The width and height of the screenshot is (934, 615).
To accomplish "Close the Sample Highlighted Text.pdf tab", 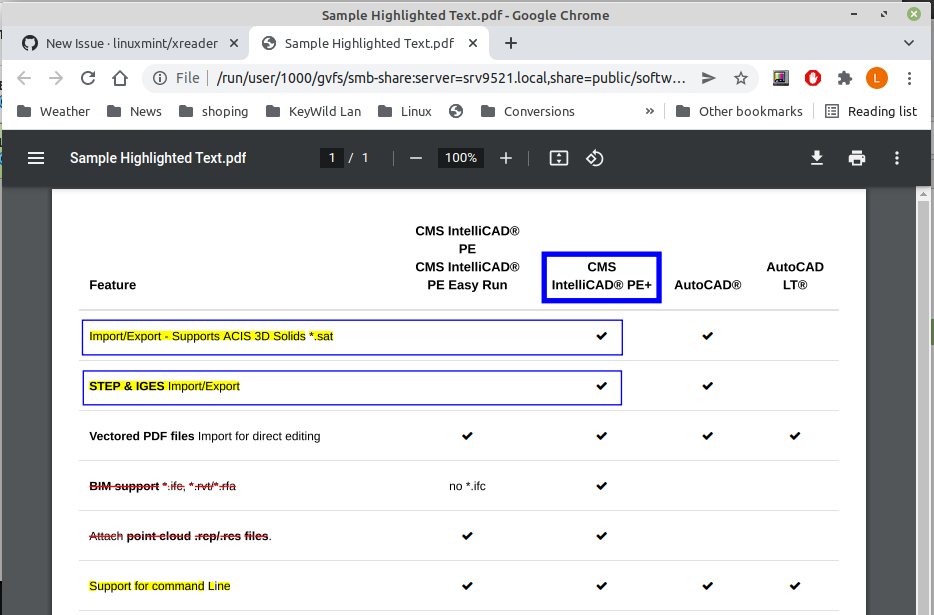I will 473,43.
